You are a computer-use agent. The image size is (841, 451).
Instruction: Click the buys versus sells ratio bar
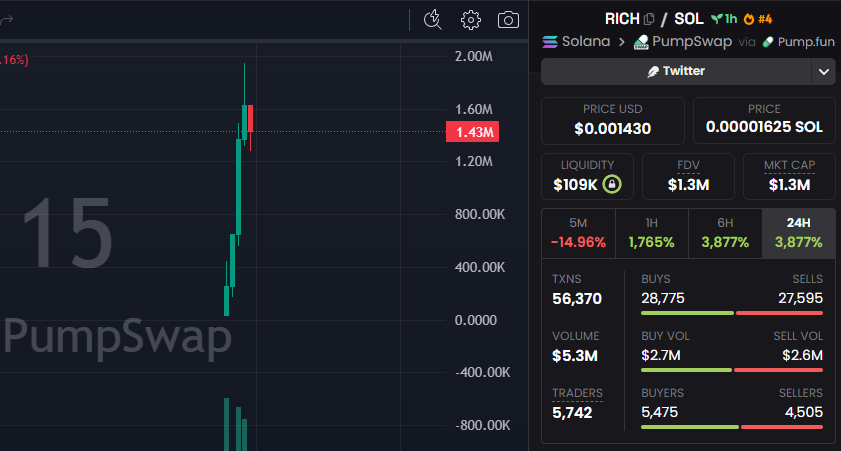732,313
